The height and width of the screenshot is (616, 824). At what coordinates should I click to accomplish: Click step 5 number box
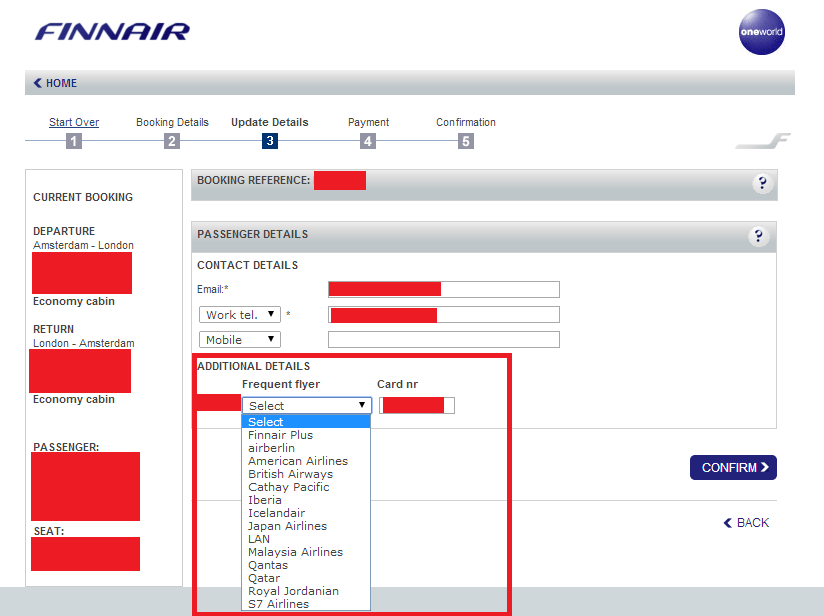pyautogui.click(x=466, y=141)
